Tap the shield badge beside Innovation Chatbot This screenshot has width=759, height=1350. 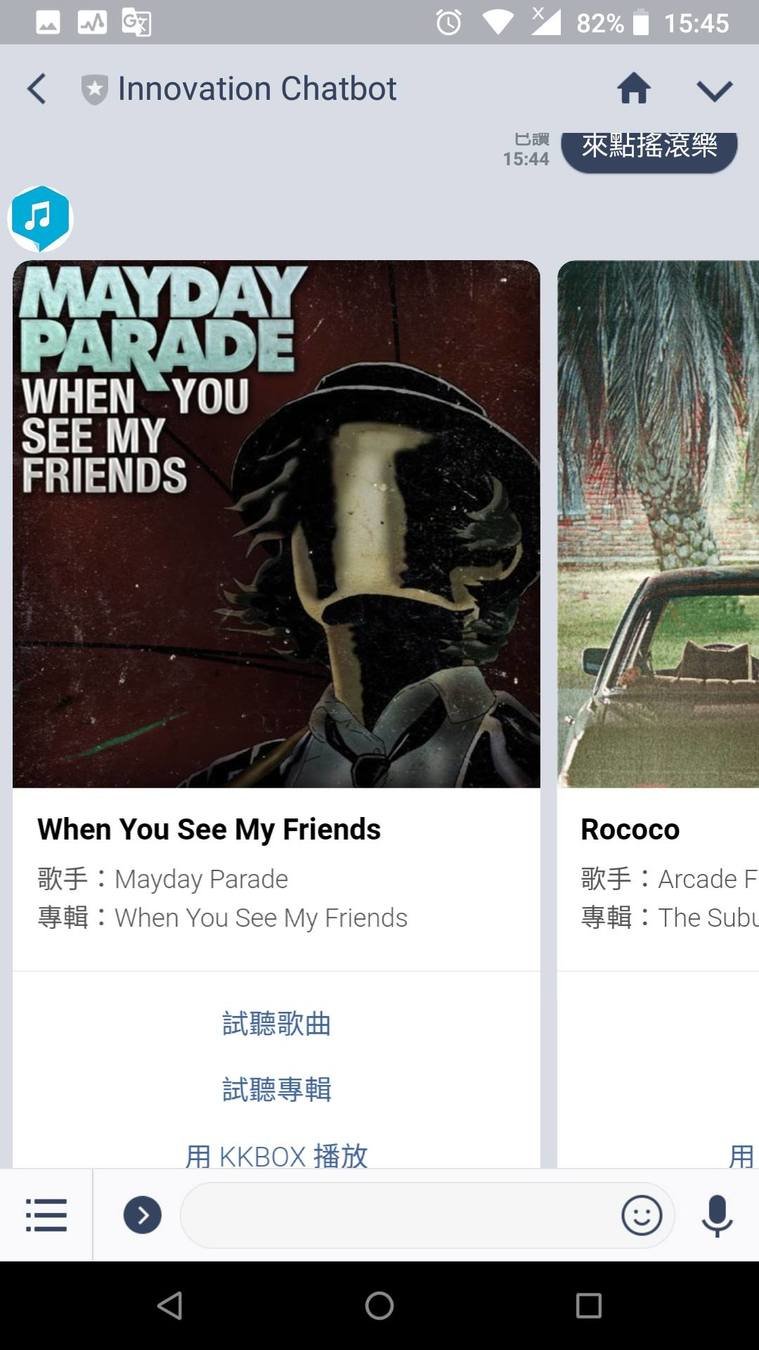(94, 90)
